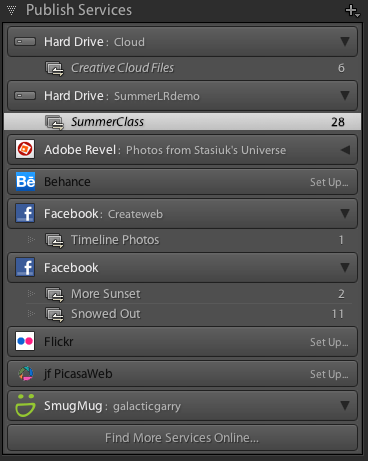Viewport: 368px width, 461px height.
Task: Select the SummerClass published collection
Action: (x=182, y=122)
